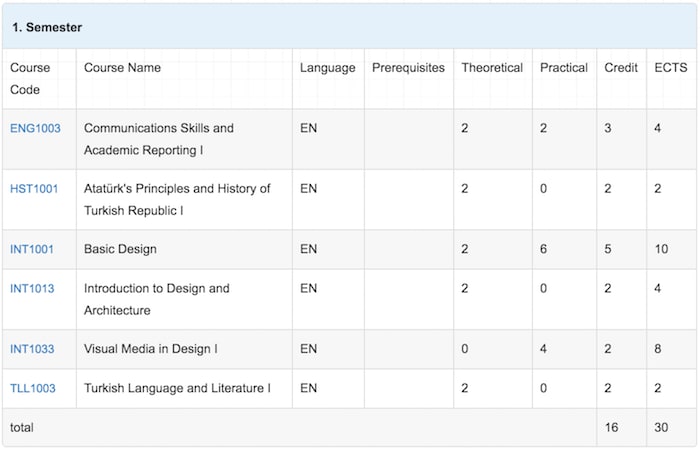Click the Credit column header
The height and width of the screenshot is (450, 700).
click(x=621, y=68)
